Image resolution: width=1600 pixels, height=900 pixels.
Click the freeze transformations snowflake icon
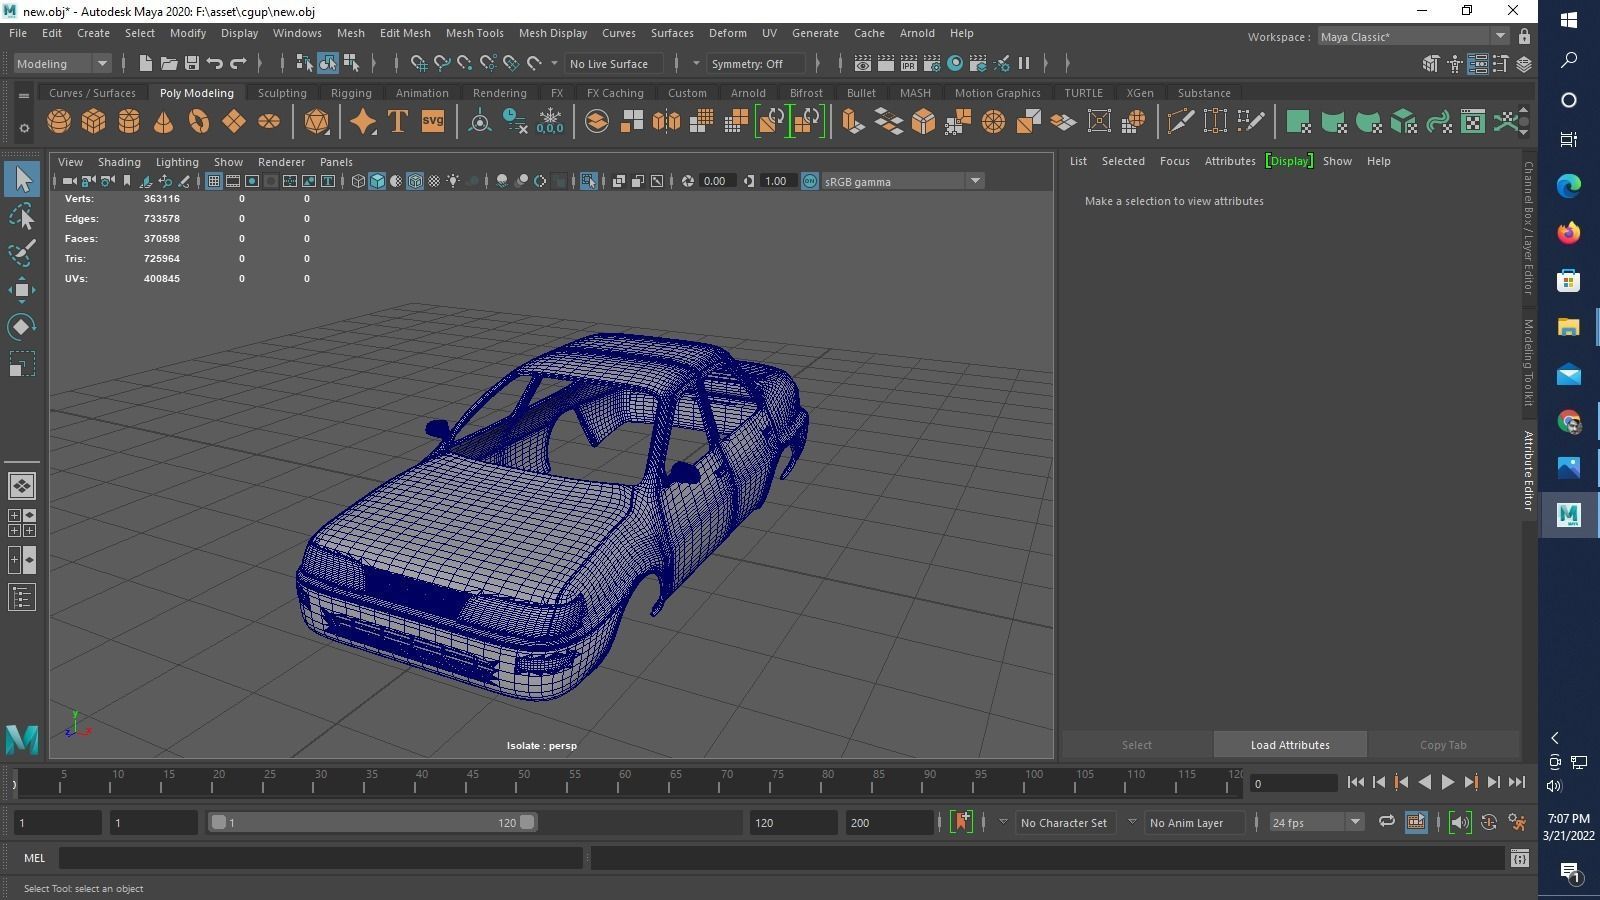[550, 122]
